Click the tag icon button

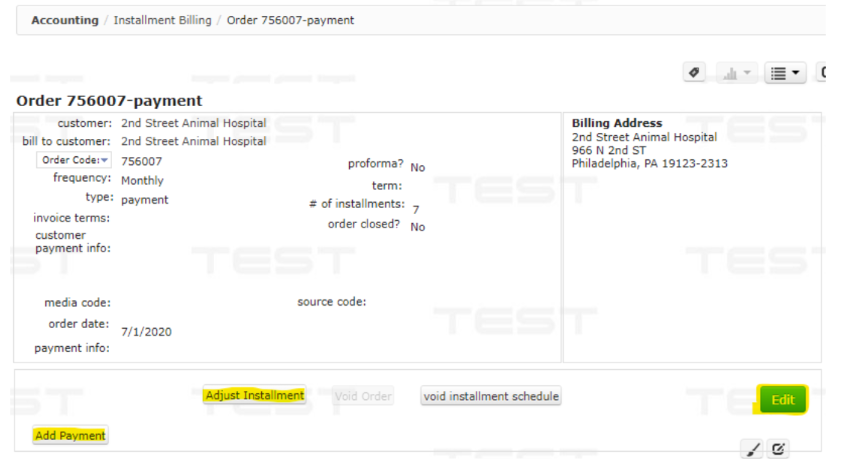tap(695, 73)
